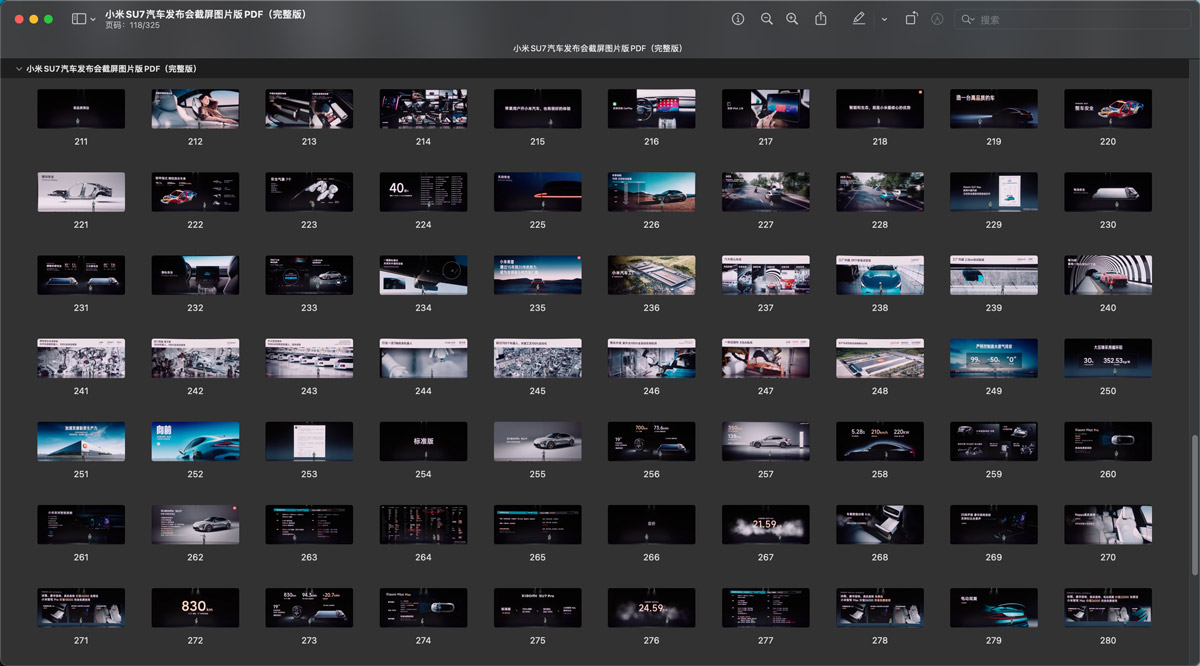Screen dimensions: 1200x666
Task: Select the page 258 thumbnail
Action: tap(880, 441)
